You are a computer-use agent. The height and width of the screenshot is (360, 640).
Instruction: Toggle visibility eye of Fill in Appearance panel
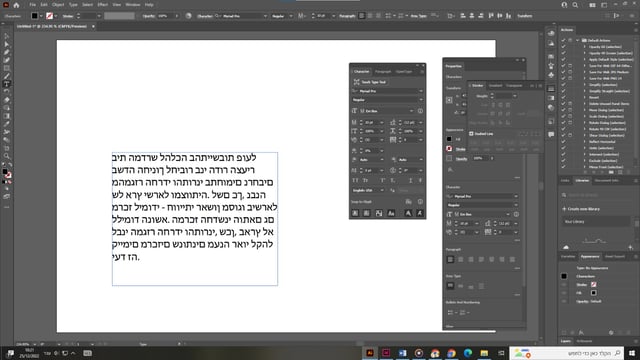tap(564, 293)
